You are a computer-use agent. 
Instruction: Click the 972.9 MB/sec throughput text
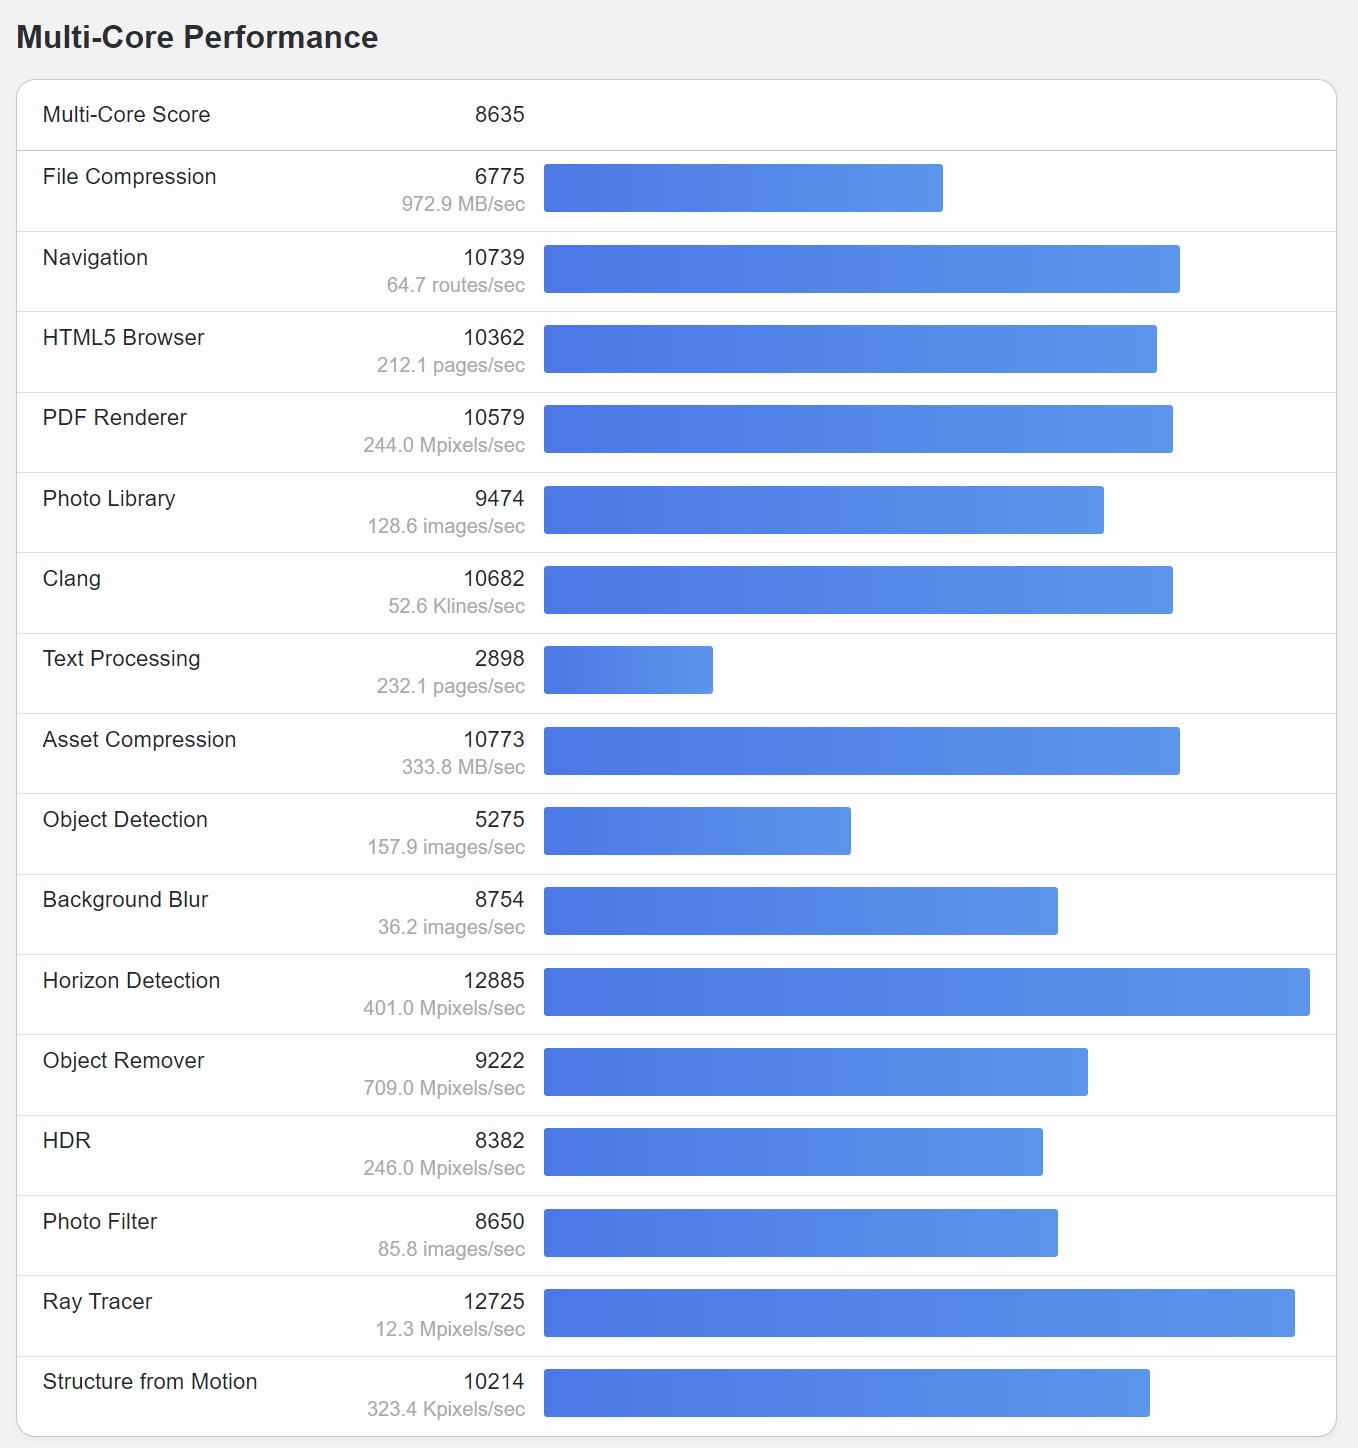[463, 204]
